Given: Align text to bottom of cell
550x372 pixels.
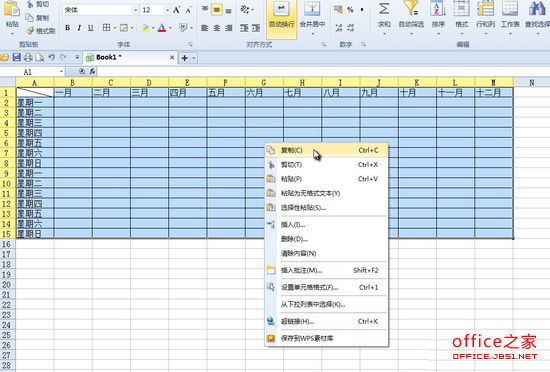Looking at the screenshot, I should pyautogui.click(x=228, y=10).
